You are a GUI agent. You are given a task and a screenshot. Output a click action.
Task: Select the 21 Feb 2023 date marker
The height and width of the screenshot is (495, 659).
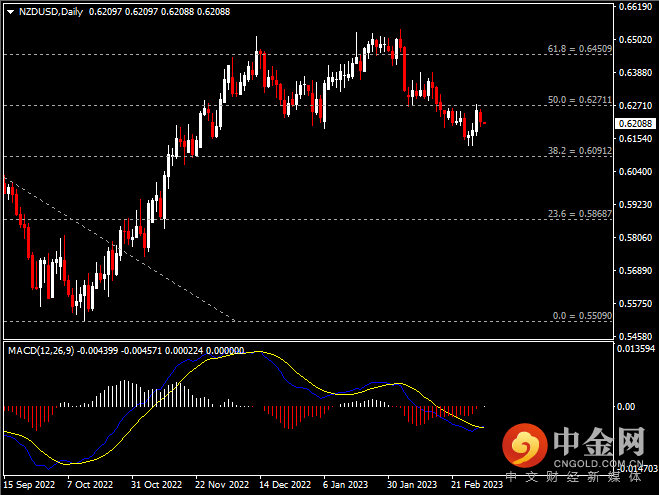tap(478, 485)
